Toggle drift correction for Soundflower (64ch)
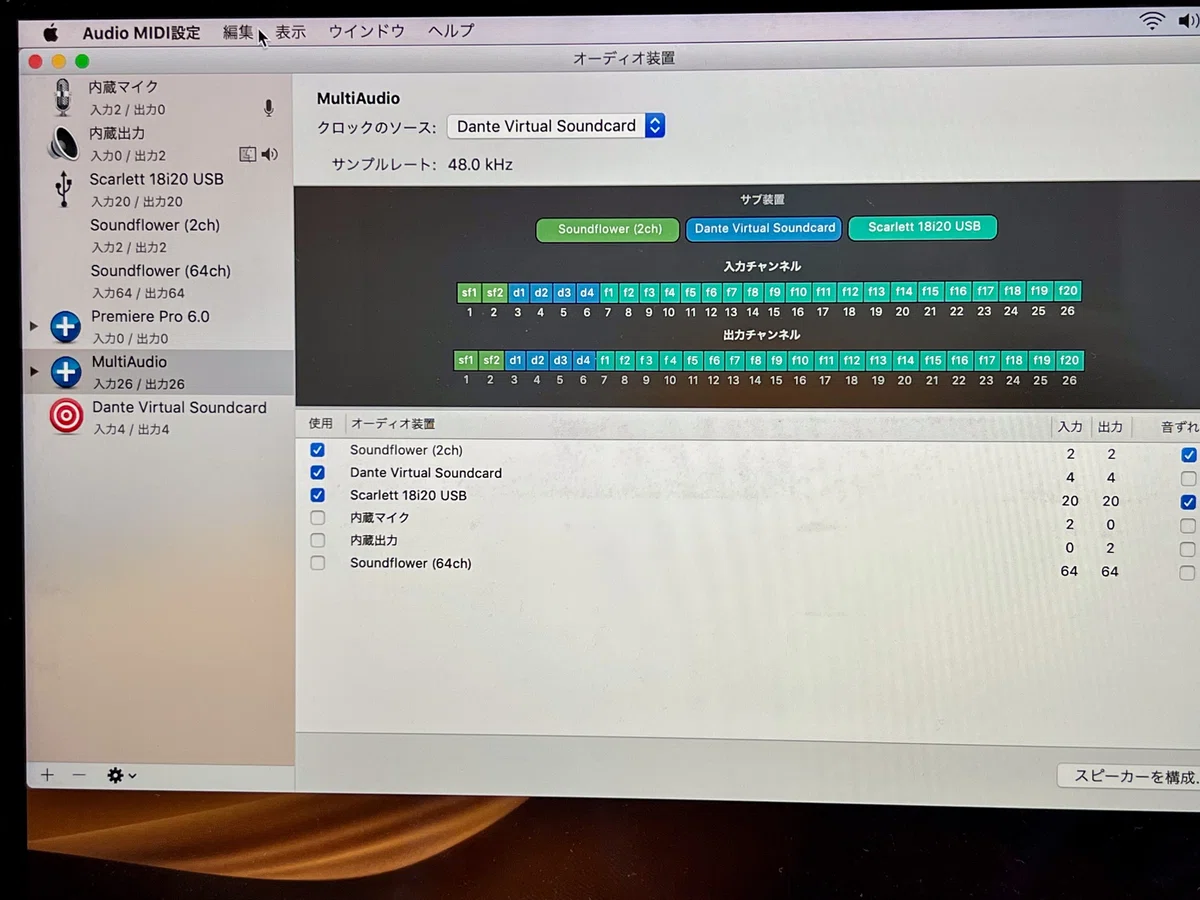1200x900 pixels. [1188, 573]
